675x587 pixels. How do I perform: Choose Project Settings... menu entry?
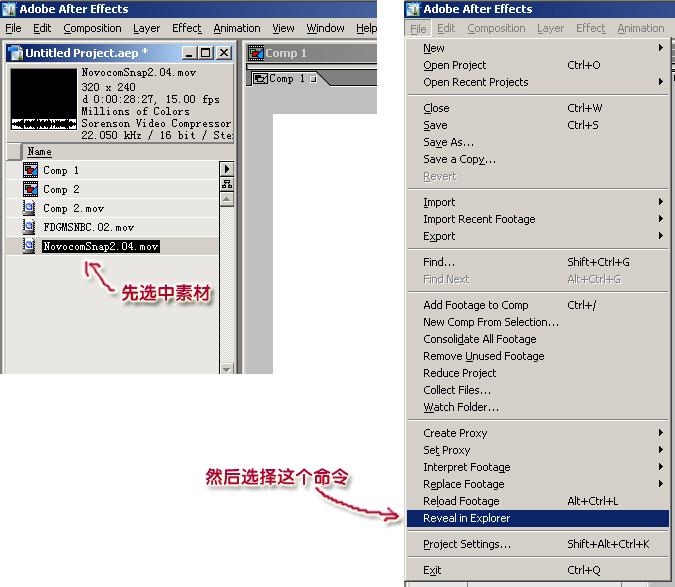(538, 544)
